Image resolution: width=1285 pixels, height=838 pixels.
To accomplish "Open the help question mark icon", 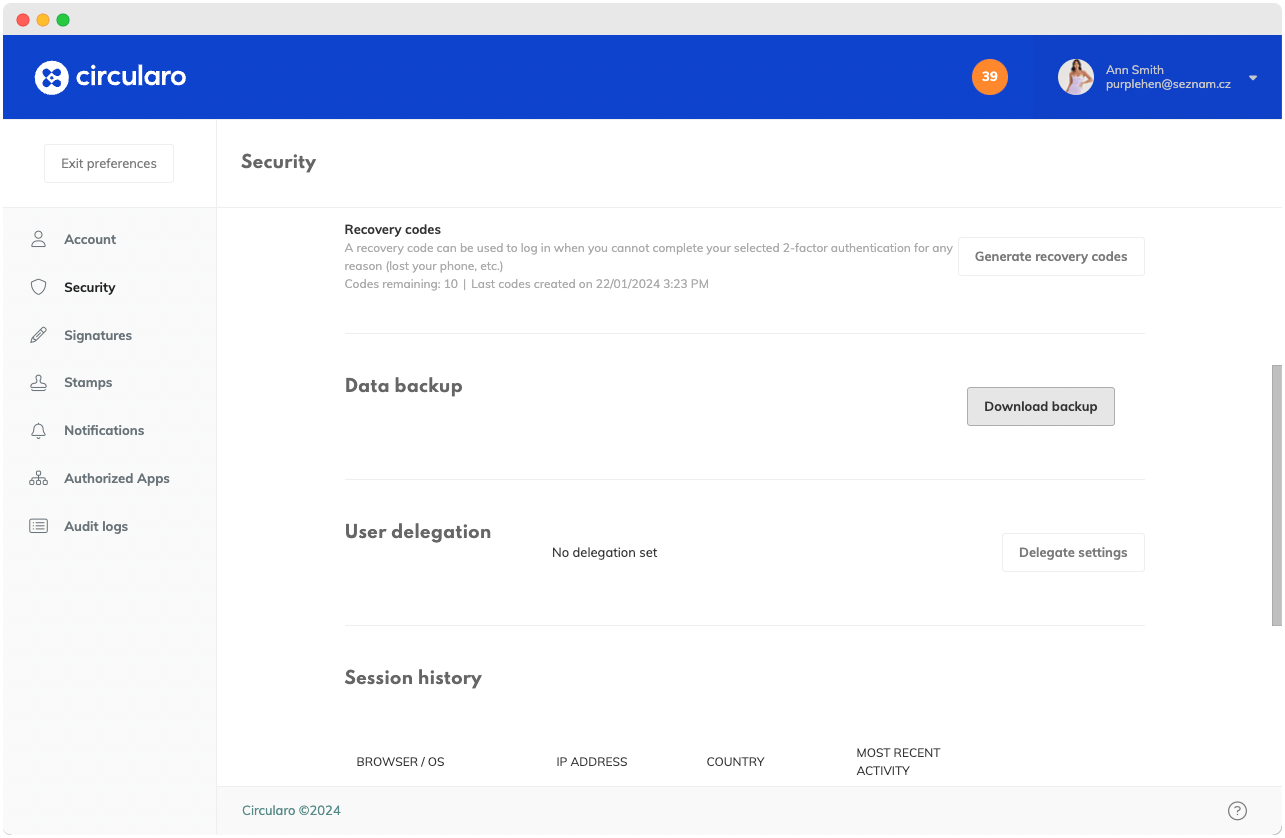I will (x=1237, y=811).
